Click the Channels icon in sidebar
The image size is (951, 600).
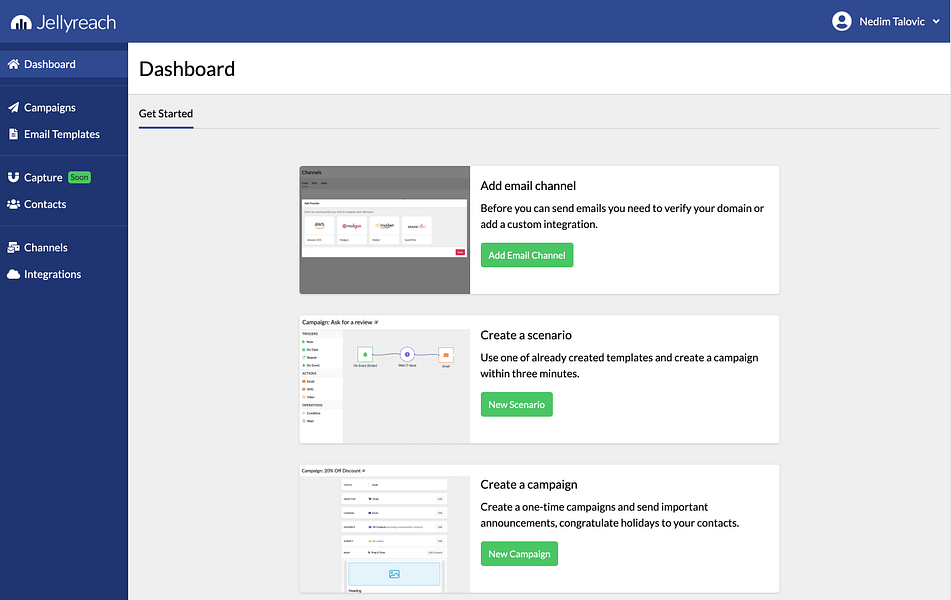13,248
